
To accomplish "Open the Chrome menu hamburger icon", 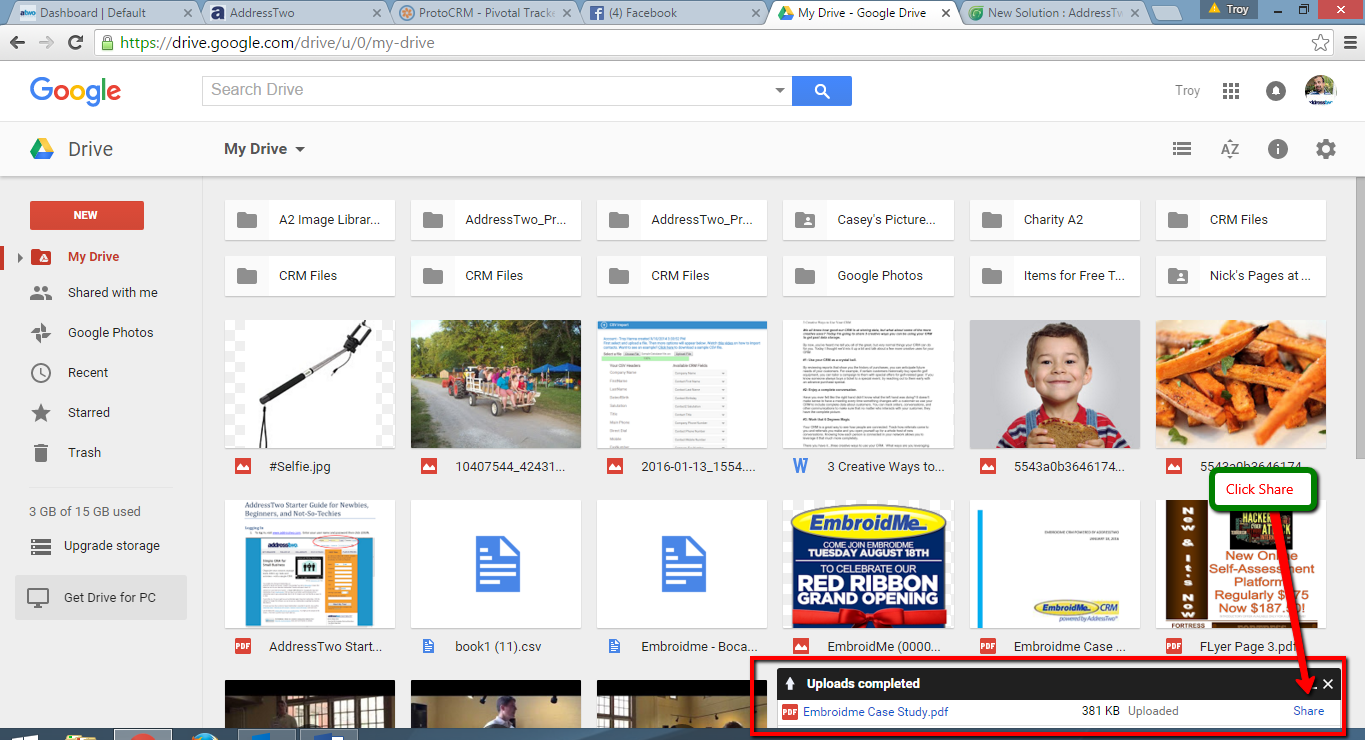I will click(1348, 43).
